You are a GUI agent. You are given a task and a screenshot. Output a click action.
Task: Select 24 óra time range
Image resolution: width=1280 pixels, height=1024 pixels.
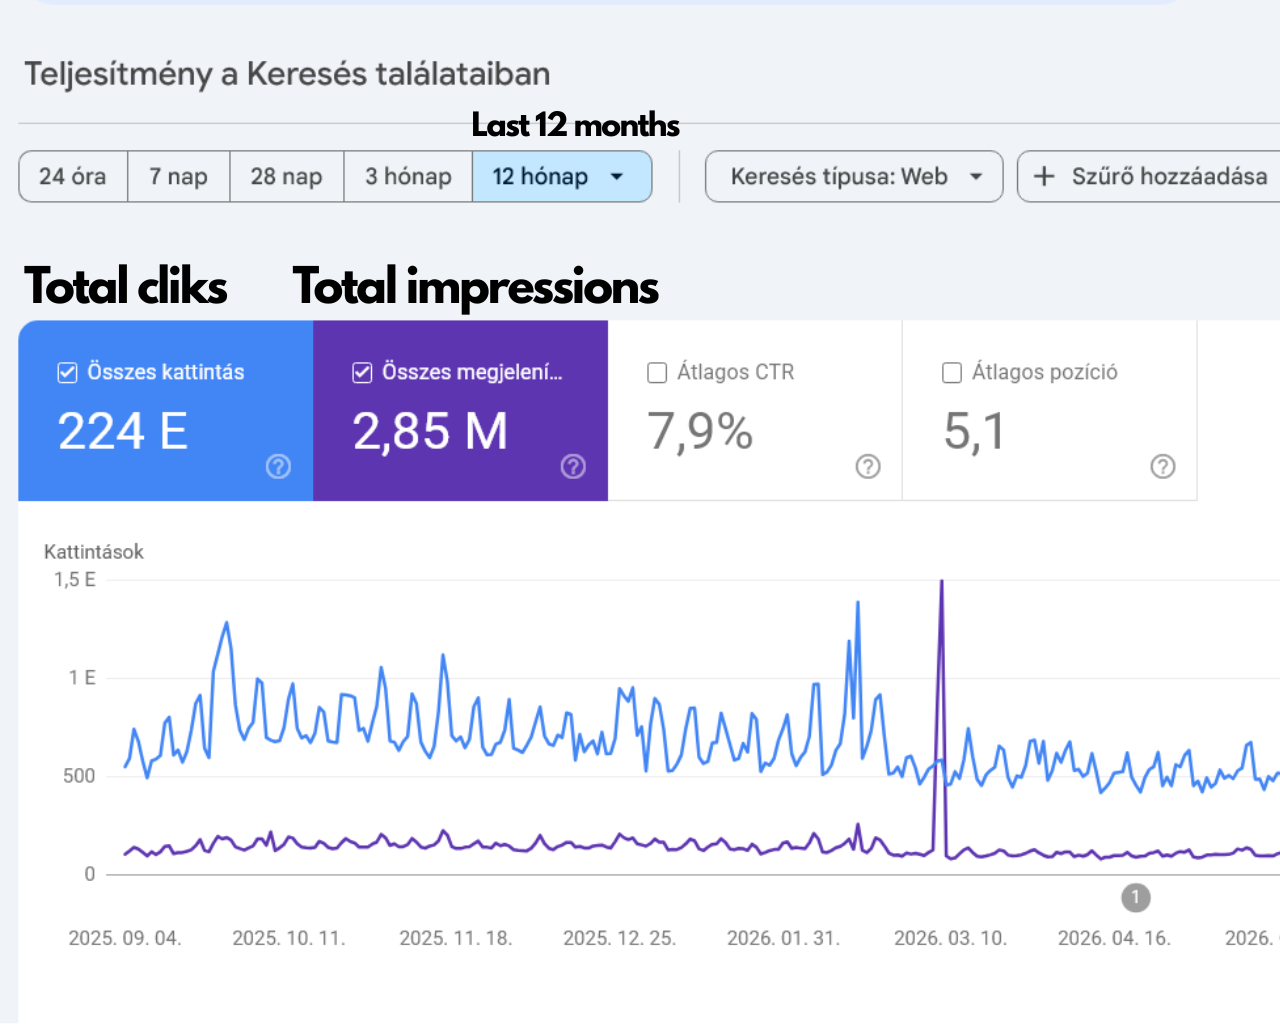73,177
